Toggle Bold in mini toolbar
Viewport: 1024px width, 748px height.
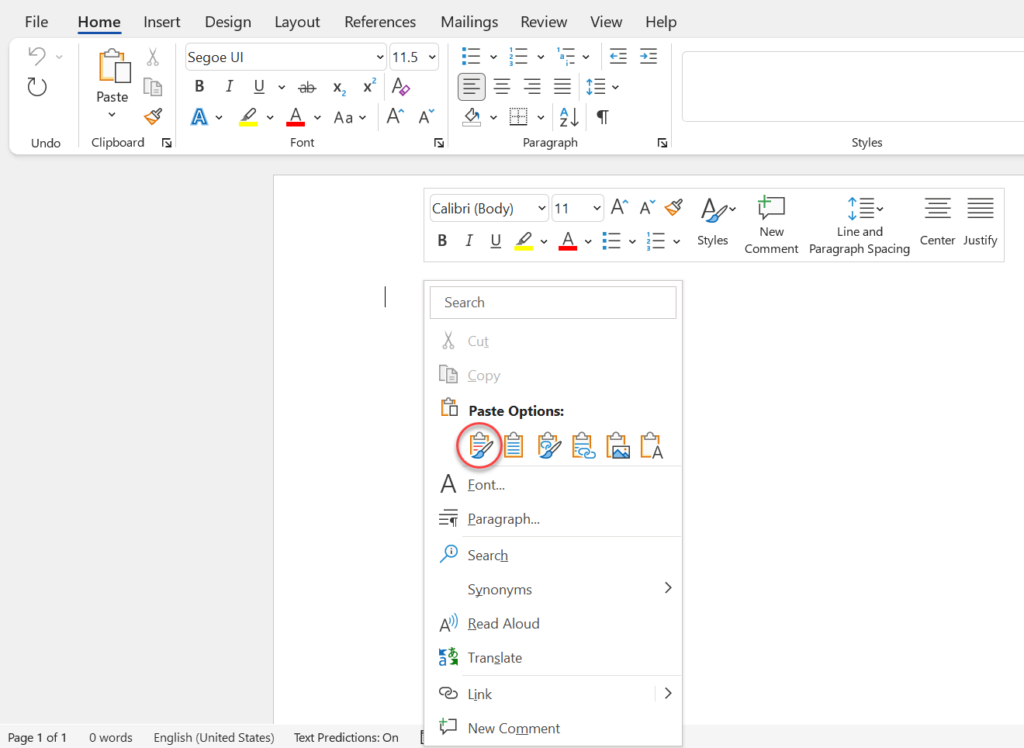coord(442,240)
